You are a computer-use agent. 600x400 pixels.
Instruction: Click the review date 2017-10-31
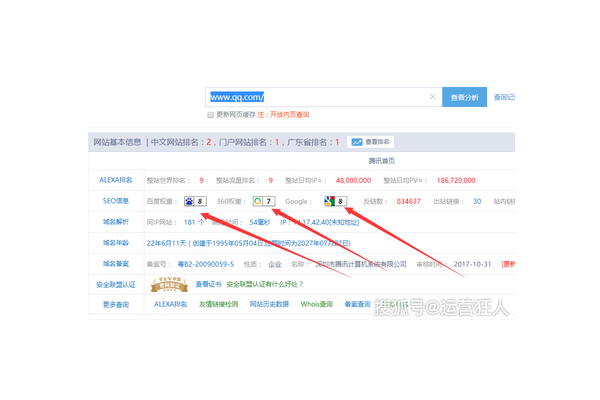pyautogui.click(x=472, y=264)
